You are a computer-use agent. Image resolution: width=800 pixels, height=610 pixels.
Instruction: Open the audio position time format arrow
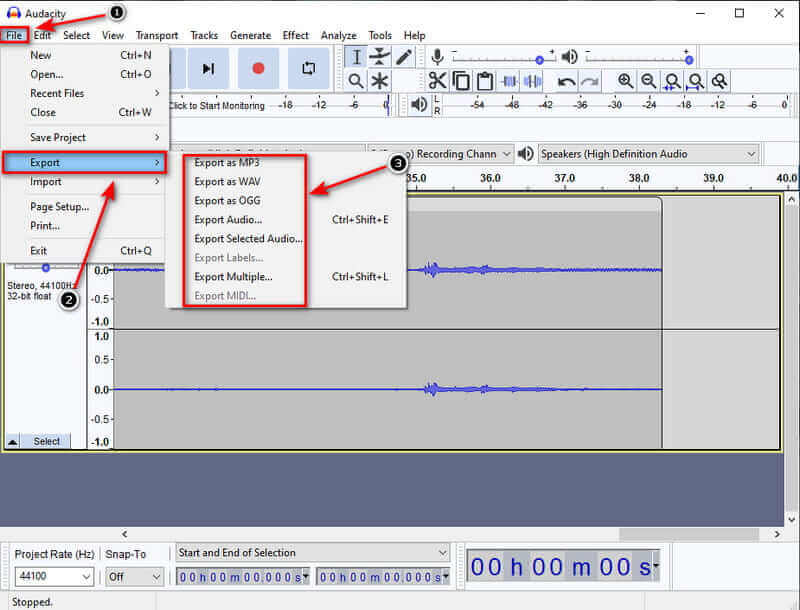point(656,565)
